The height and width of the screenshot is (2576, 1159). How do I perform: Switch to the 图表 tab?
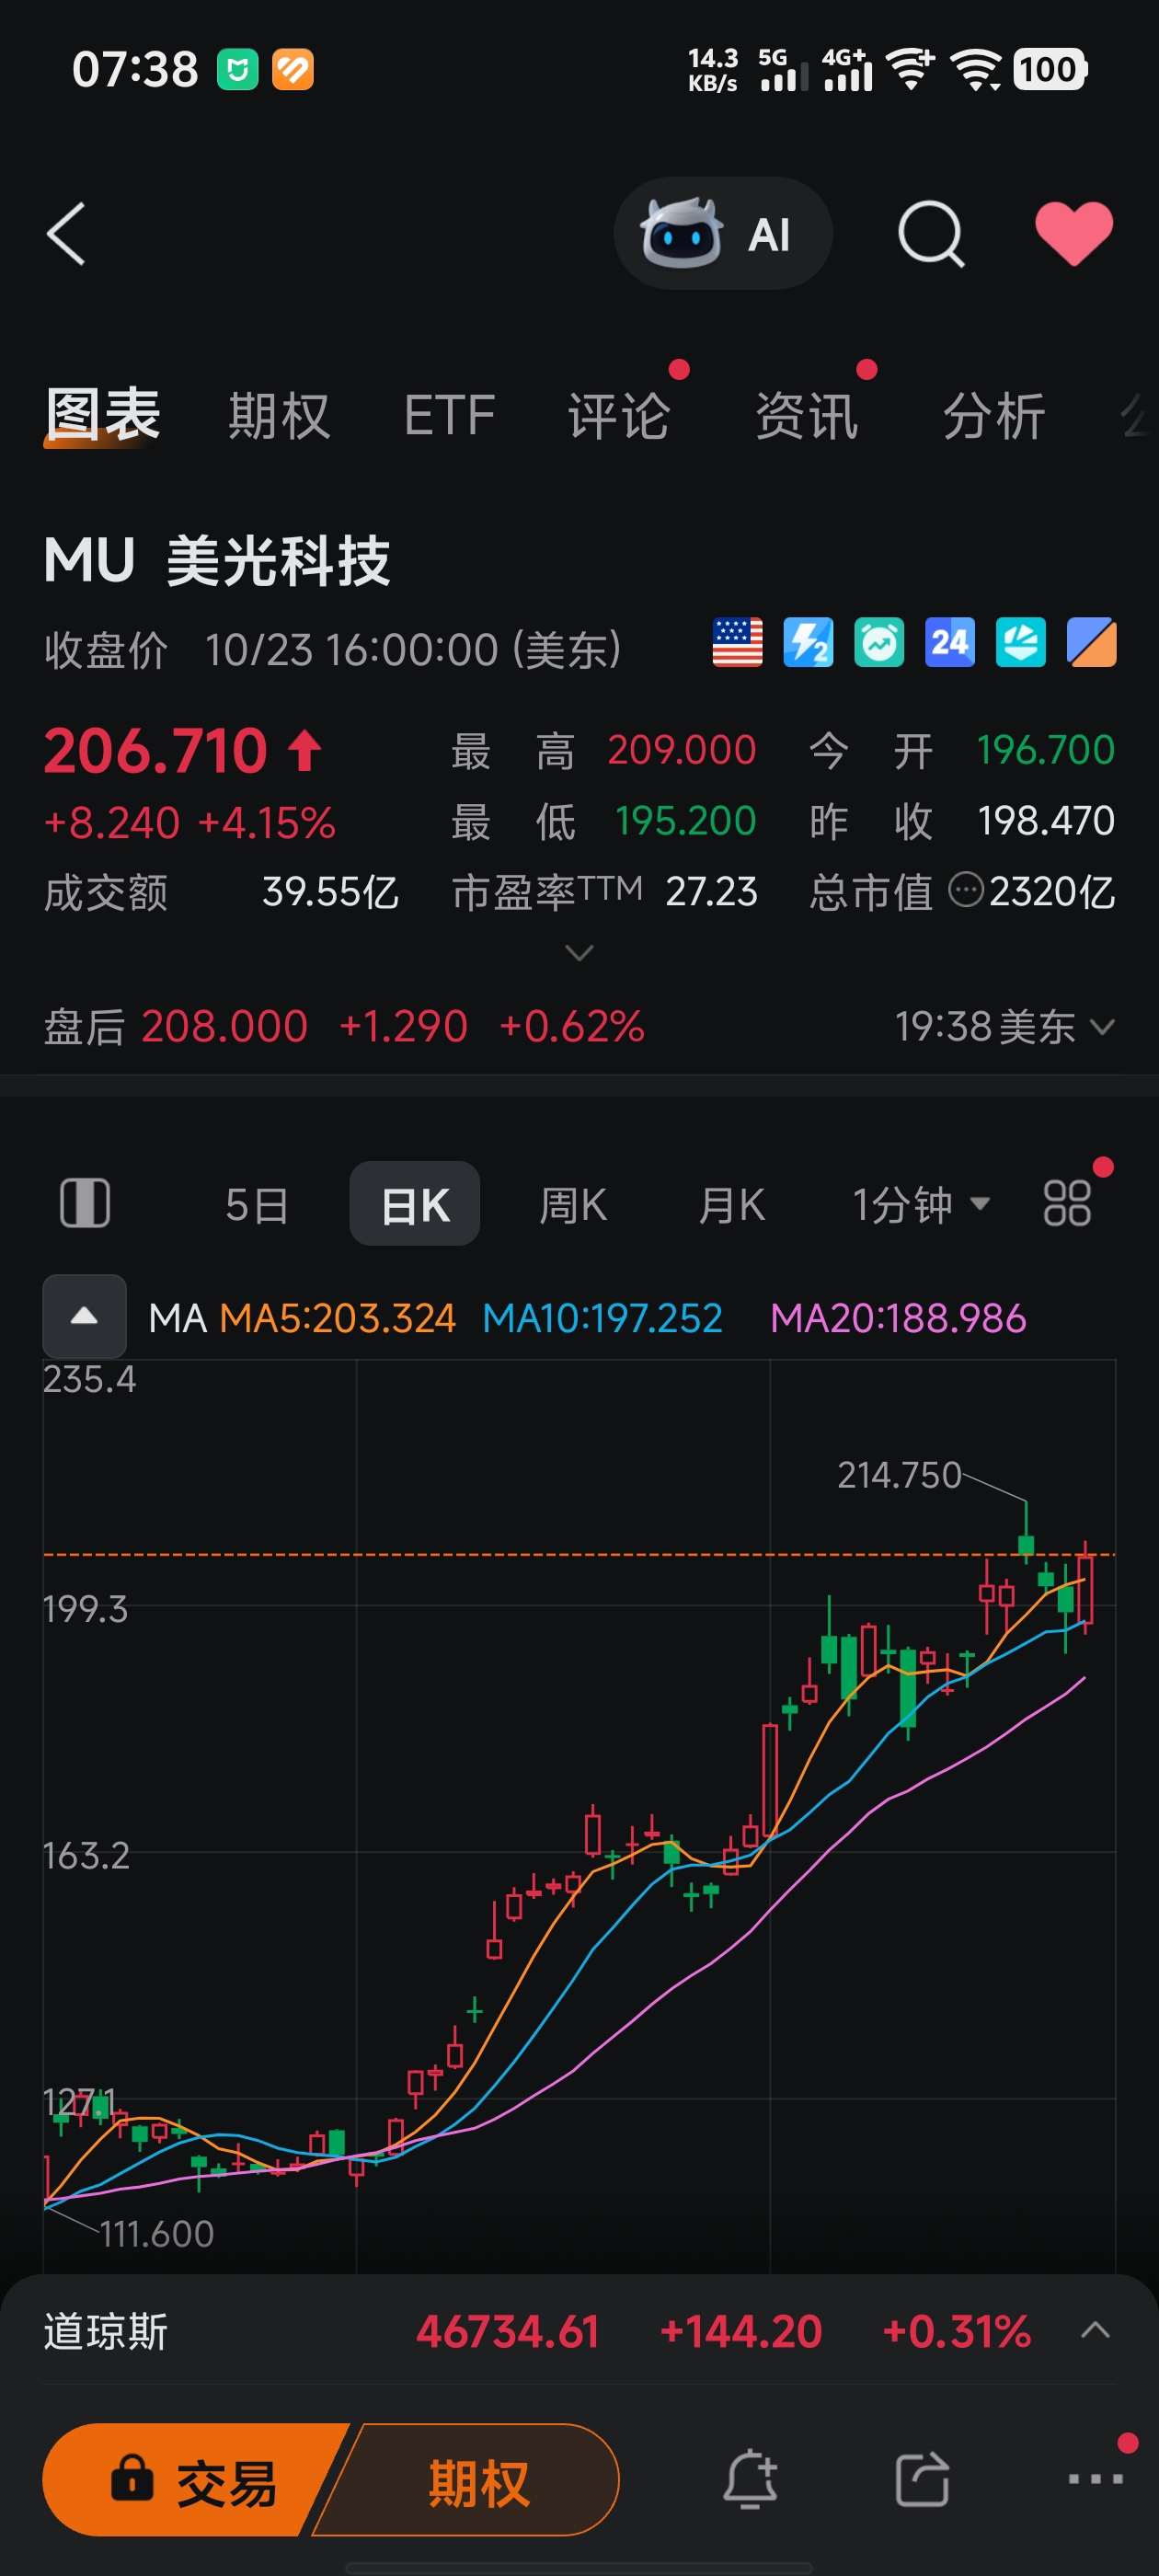(x=103, y=414)
